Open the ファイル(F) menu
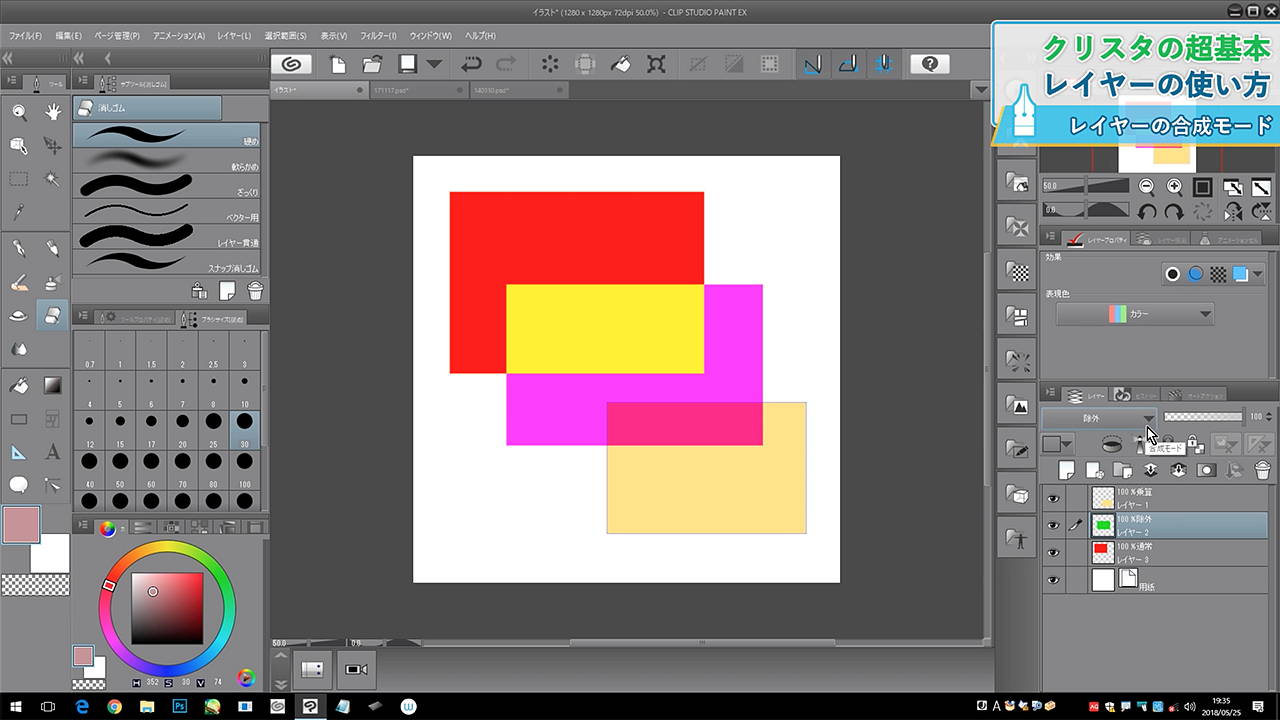 26,36
